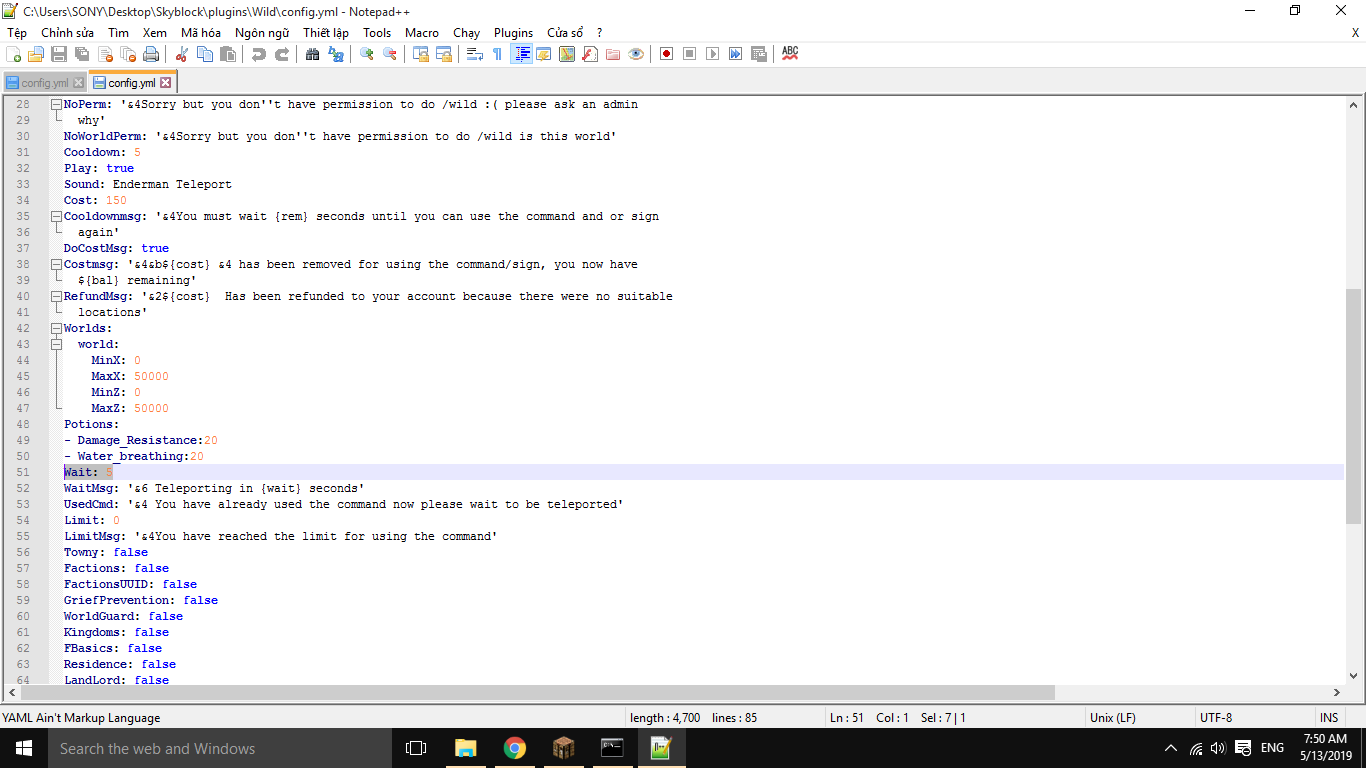Open the Find dialog via binoculars icon
The width and height of the screenshot is (1366, 768).
pos(313,53)
